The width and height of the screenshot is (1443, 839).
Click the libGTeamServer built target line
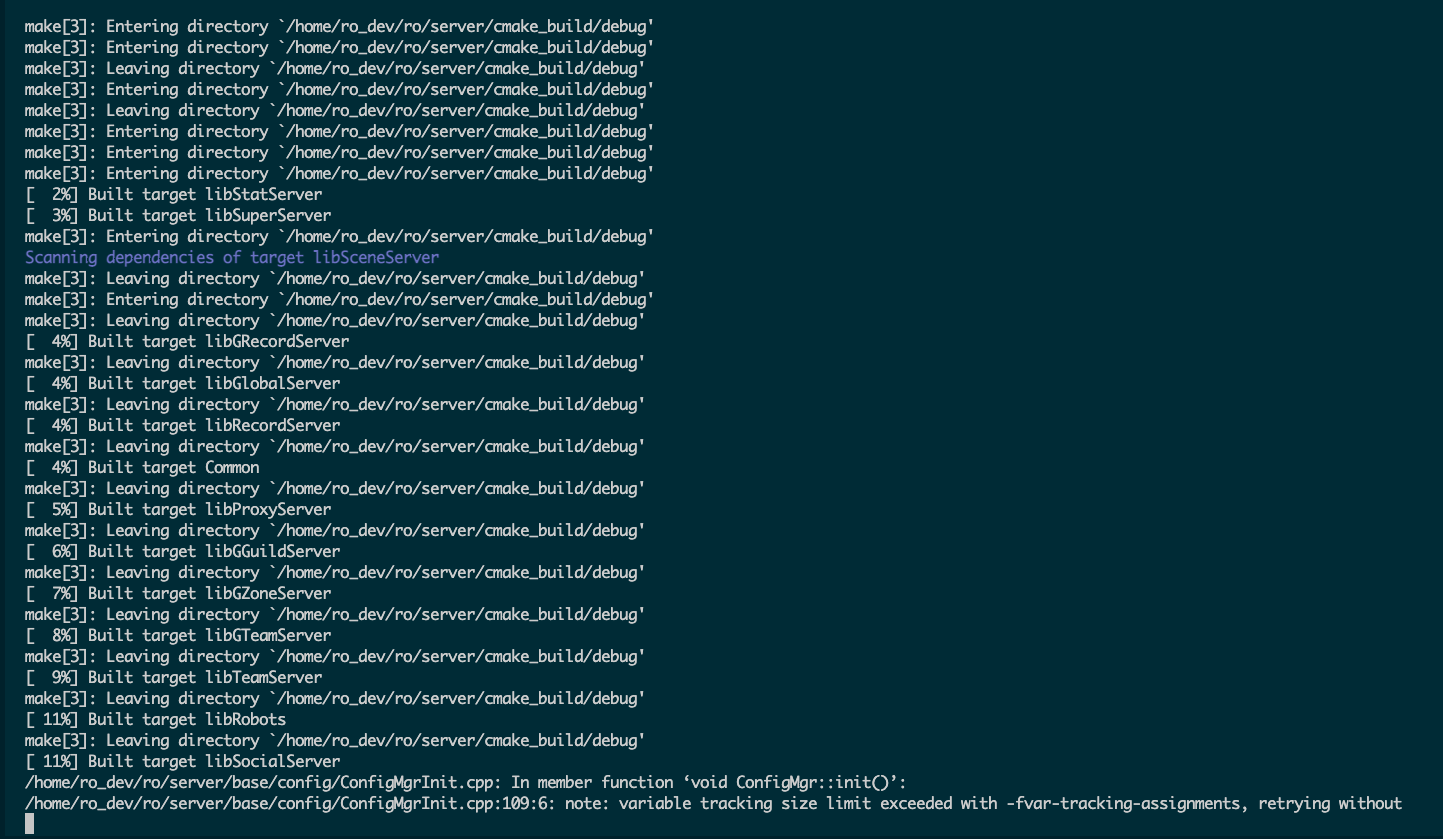point(178,635)
